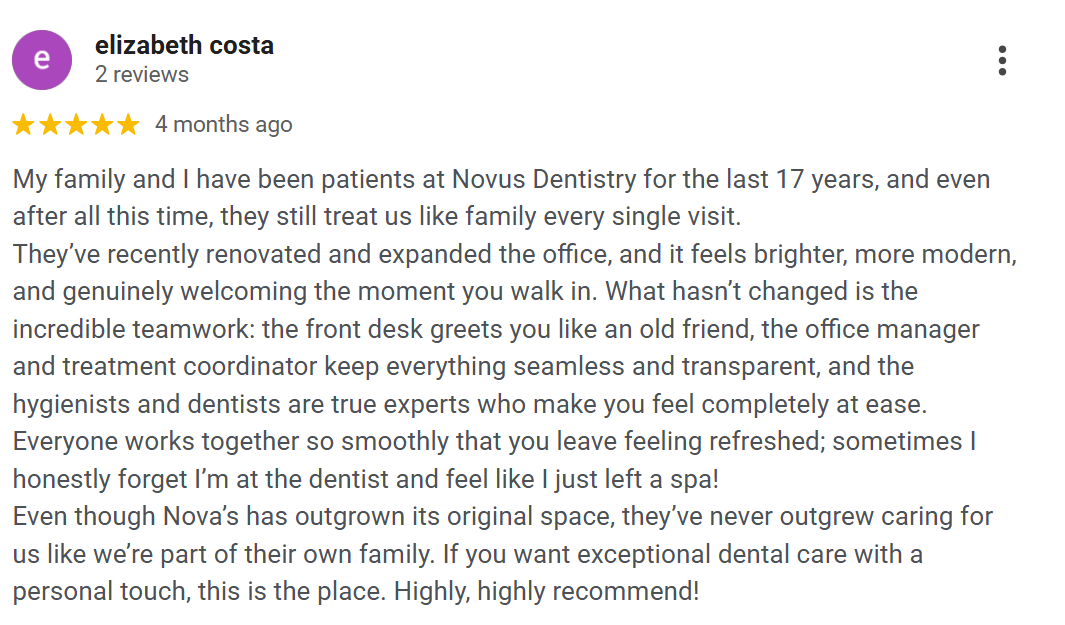Viewport: 1065px width, 625px height.
Task: Click the words 'Novus Dentistry' in the review
Action: (543, 180)
